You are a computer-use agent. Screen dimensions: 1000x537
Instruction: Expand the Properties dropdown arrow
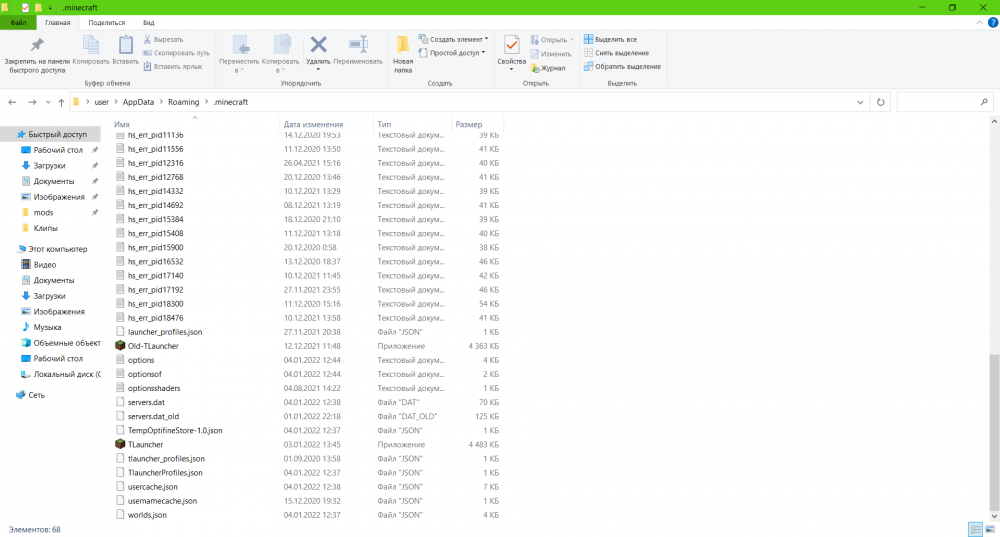coord(511,69)
